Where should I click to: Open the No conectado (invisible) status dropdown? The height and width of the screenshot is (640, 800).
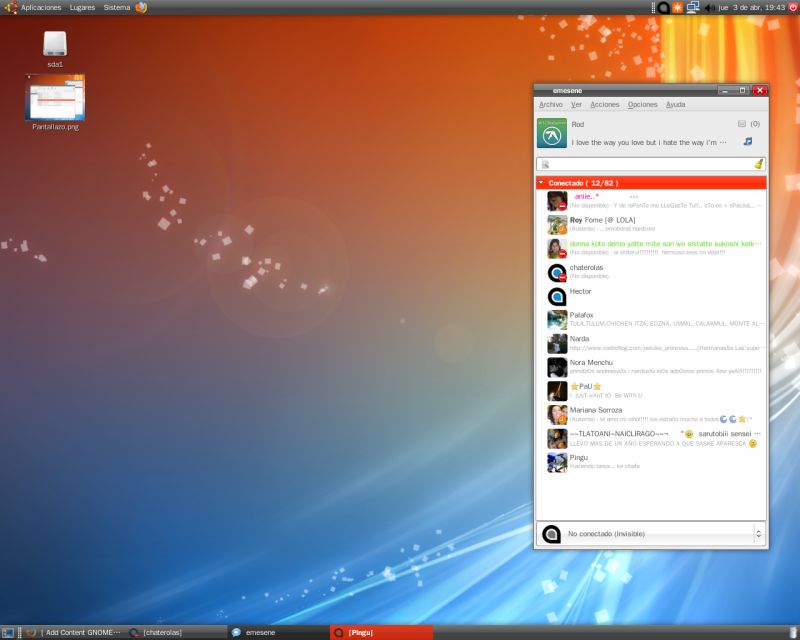pyautogui.click(x=651, y=534)
